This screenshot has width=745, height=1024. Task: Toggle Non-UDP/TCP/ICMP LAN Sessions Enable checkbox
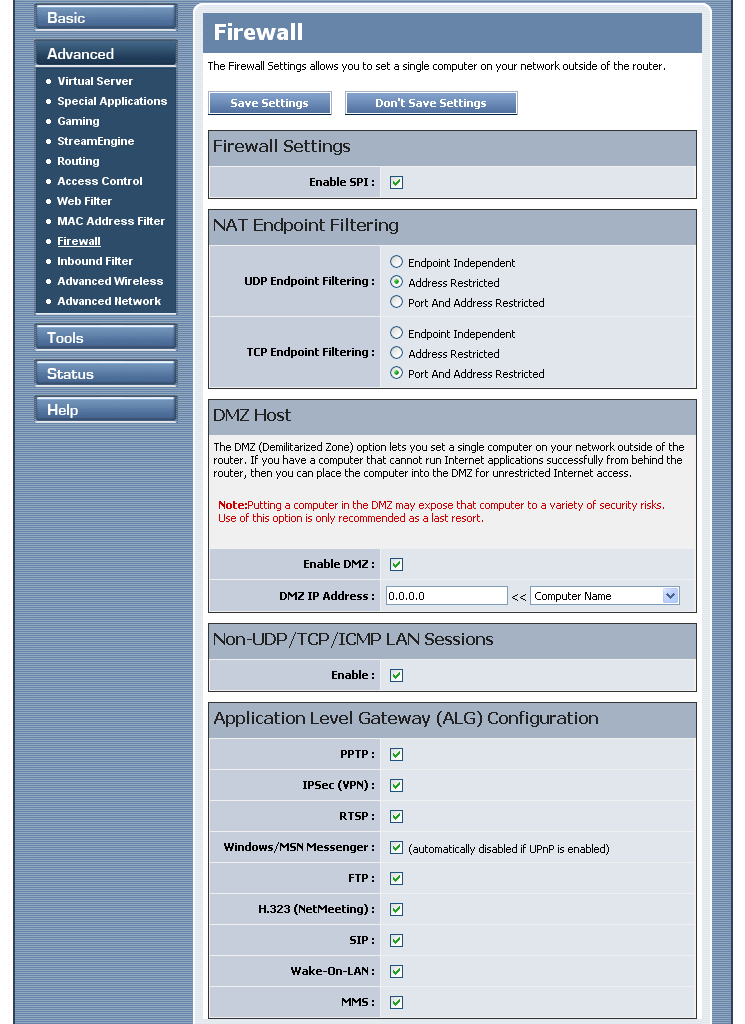(396, 675)
